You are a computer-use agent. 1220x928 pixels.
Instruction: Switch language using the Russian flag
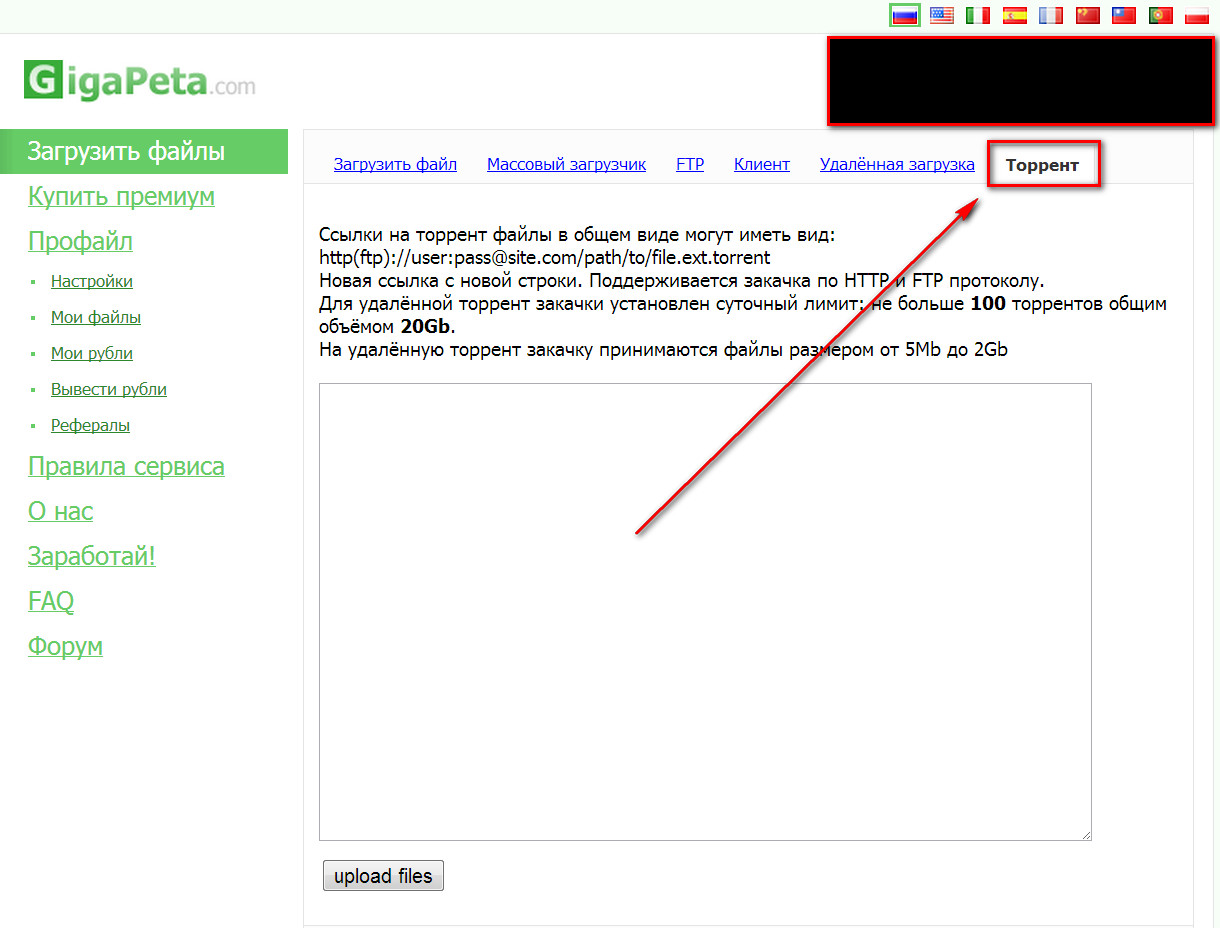pyautogui.click(x=904, y=15)
